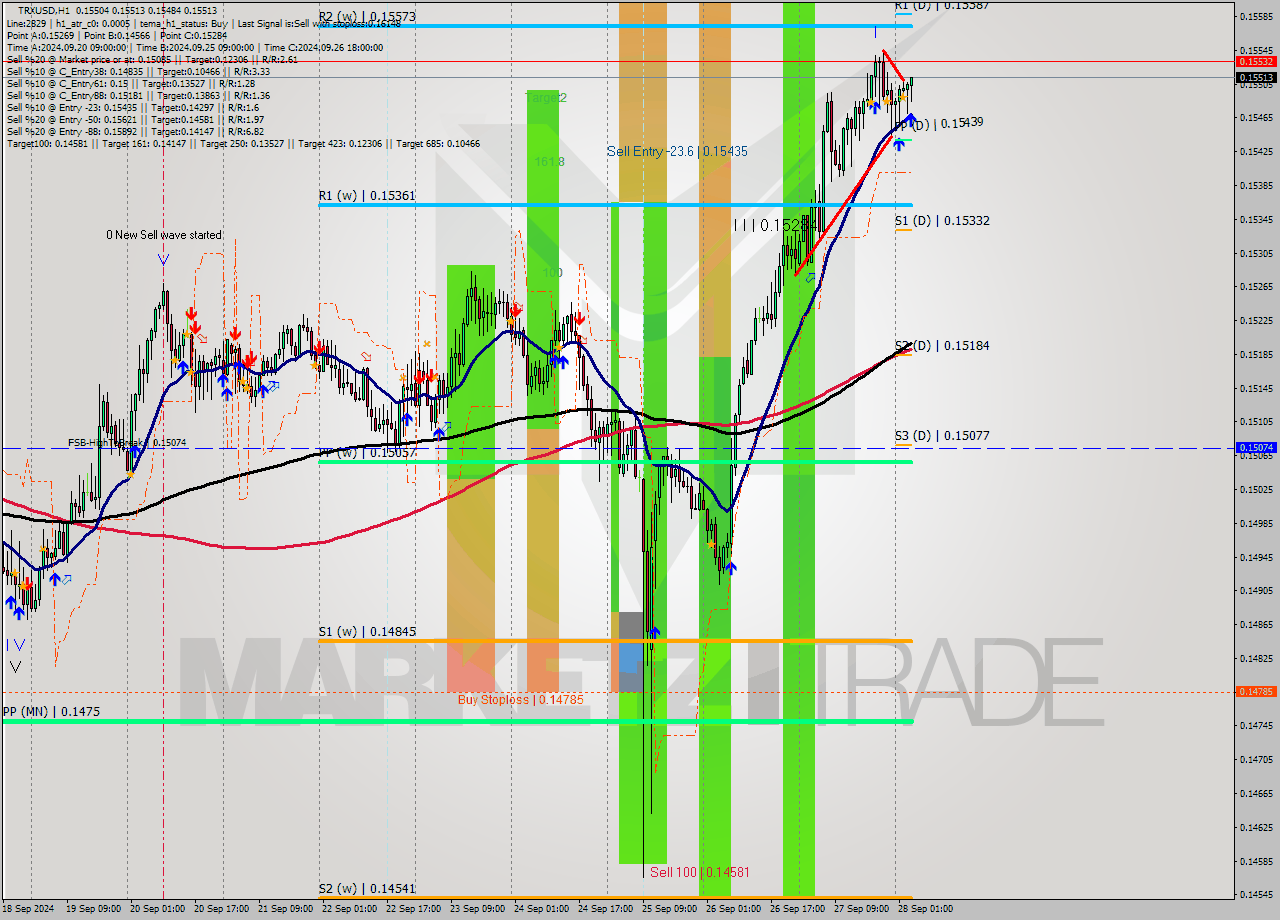This screenshot has width=1280, height=920.
Task: Click the 'Last Signal is:Sell with stoploss' text
Action: pos(301,23)
